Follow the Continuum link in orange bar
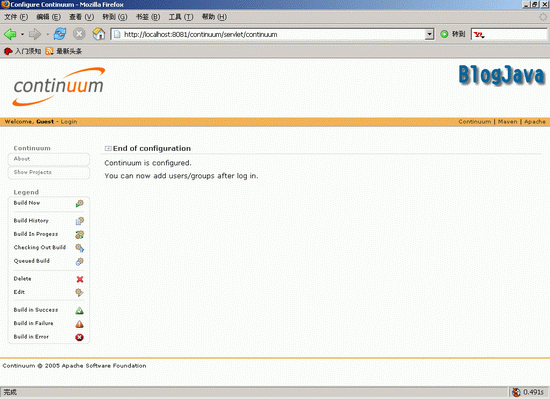 [475, 122]
